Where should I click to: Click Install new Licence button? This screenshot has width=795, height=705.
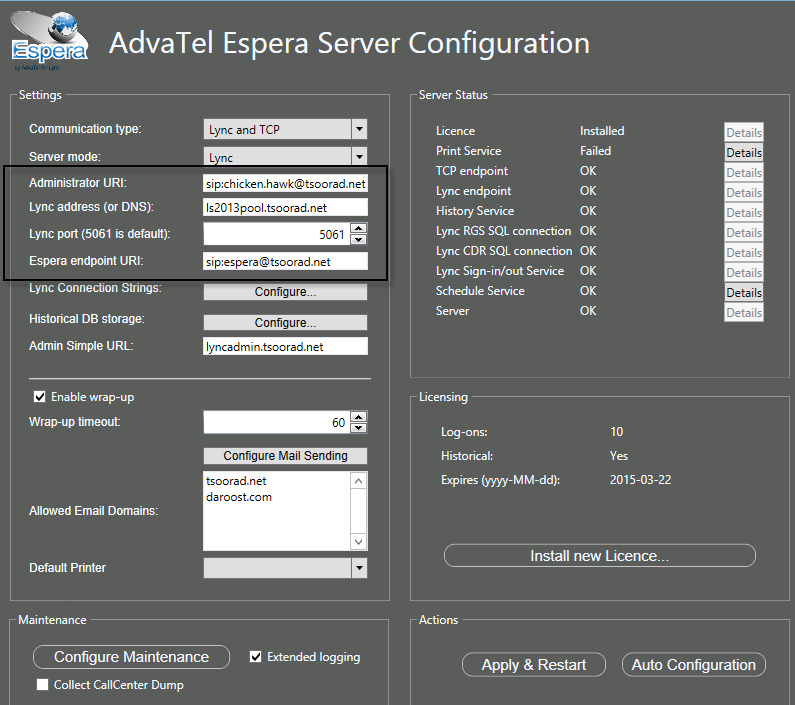click(x=600, y=556)
